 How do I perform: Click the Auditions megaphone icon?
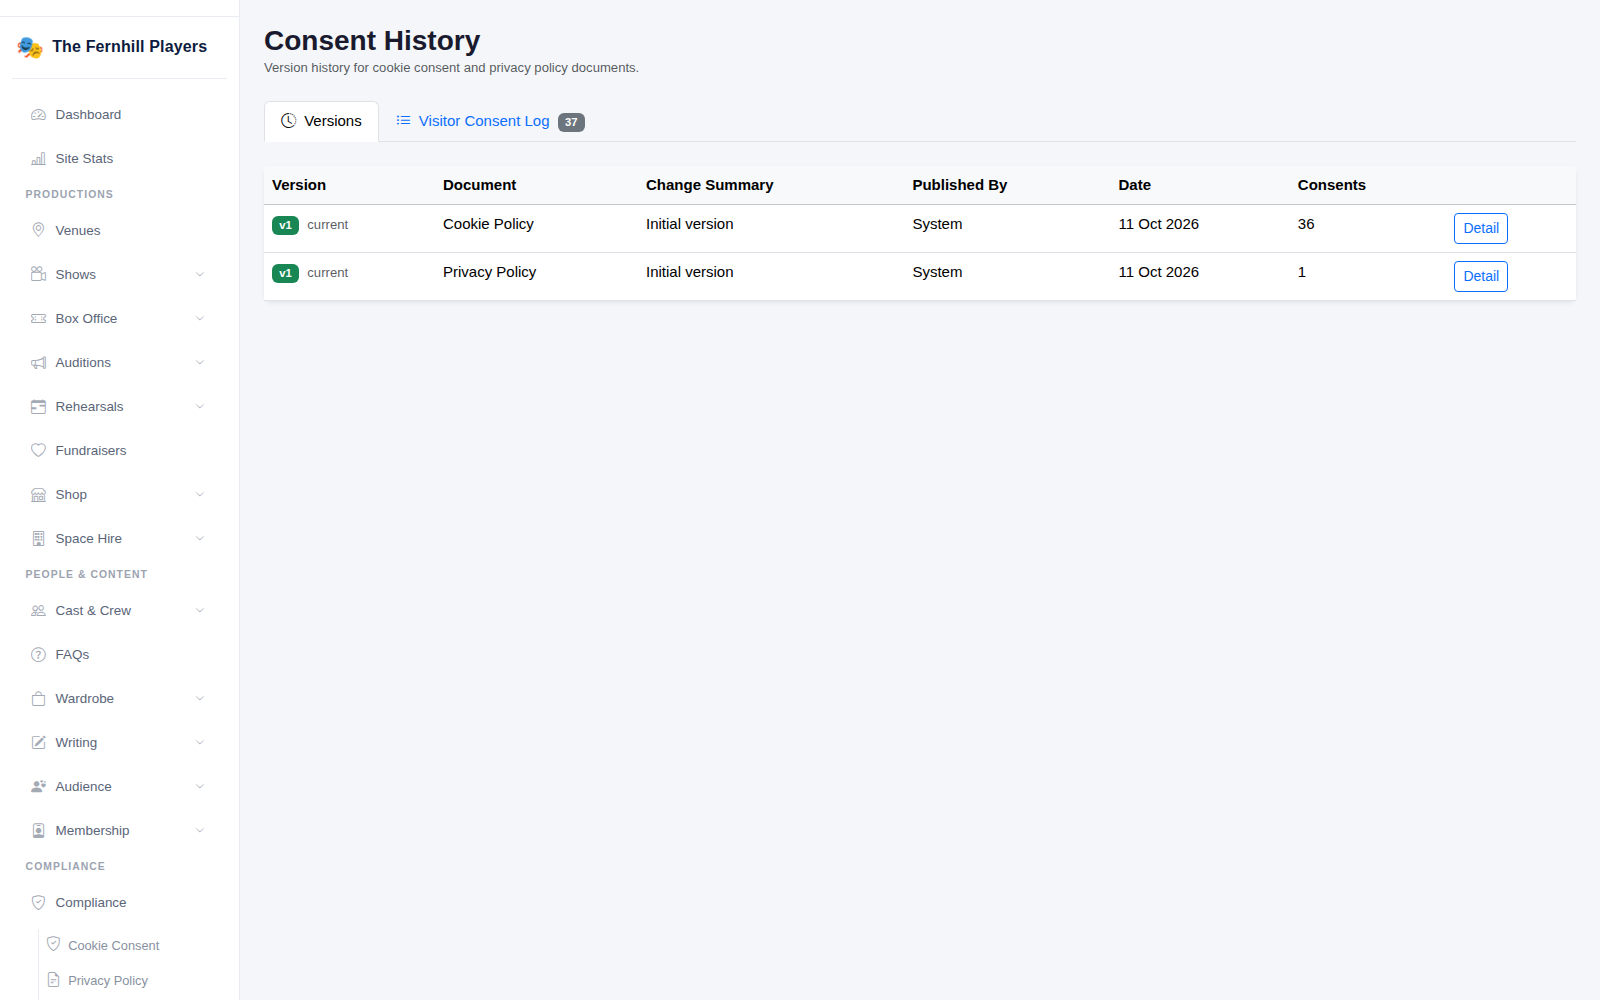point(38,363)
